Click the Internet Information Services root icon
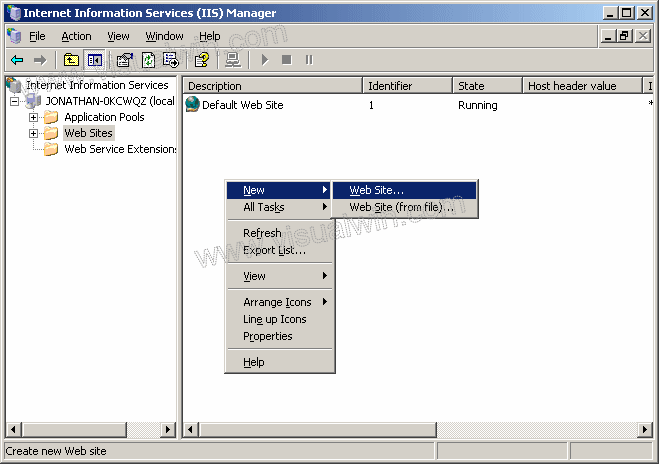The height and width of the screenshot is (464, 659). click(x=14, y=85)
